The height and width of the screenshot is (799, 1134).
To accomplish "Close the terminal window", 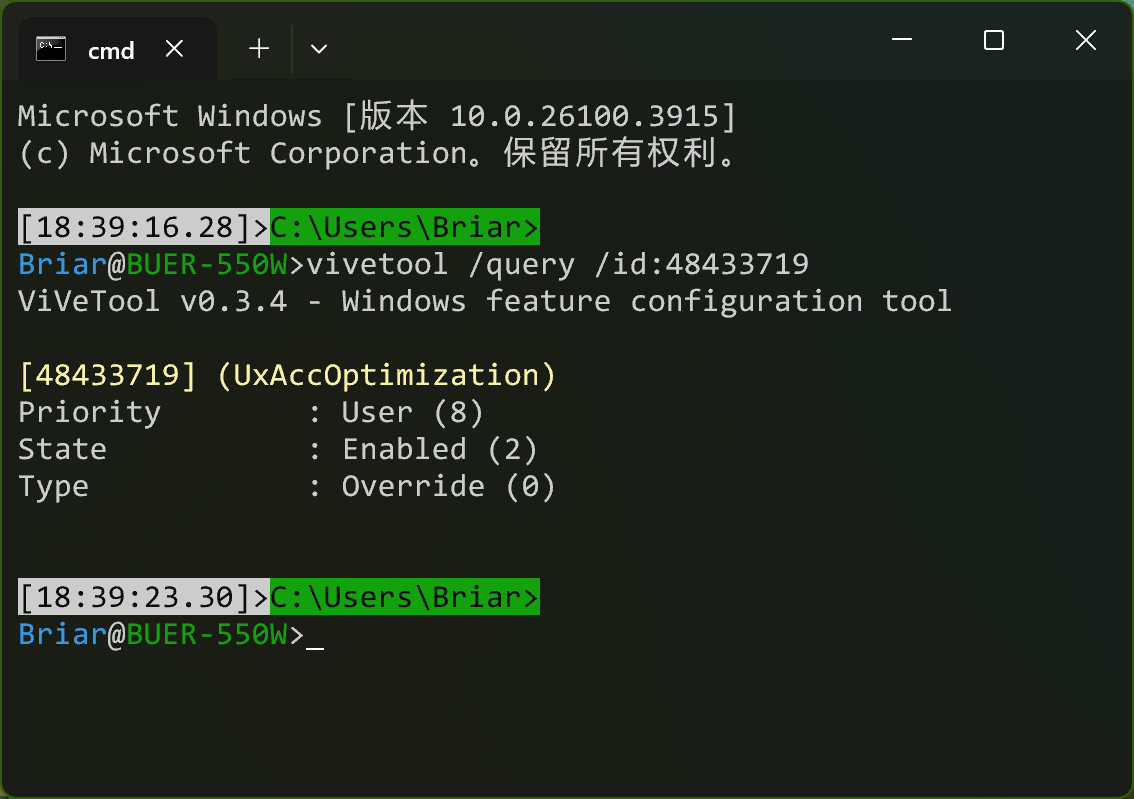I will 1085,41.
